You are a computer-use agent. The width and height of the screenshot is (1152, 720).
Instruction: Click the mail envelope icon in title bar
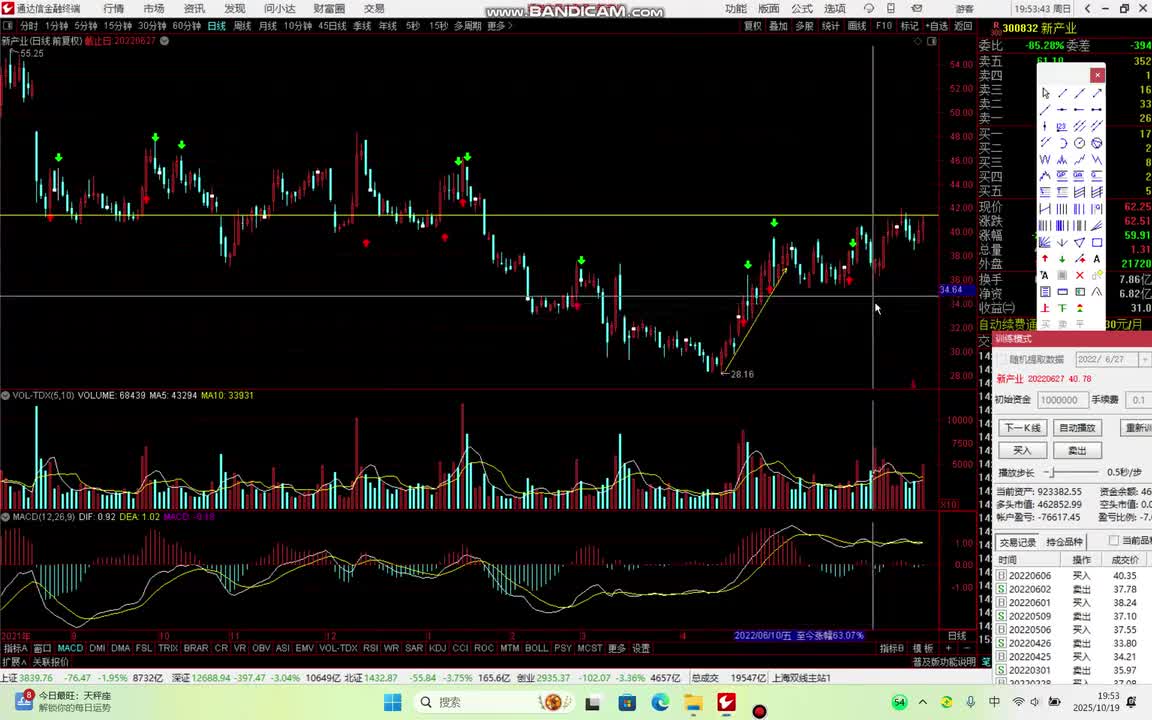pyautogui.click(x=917, y=8)
